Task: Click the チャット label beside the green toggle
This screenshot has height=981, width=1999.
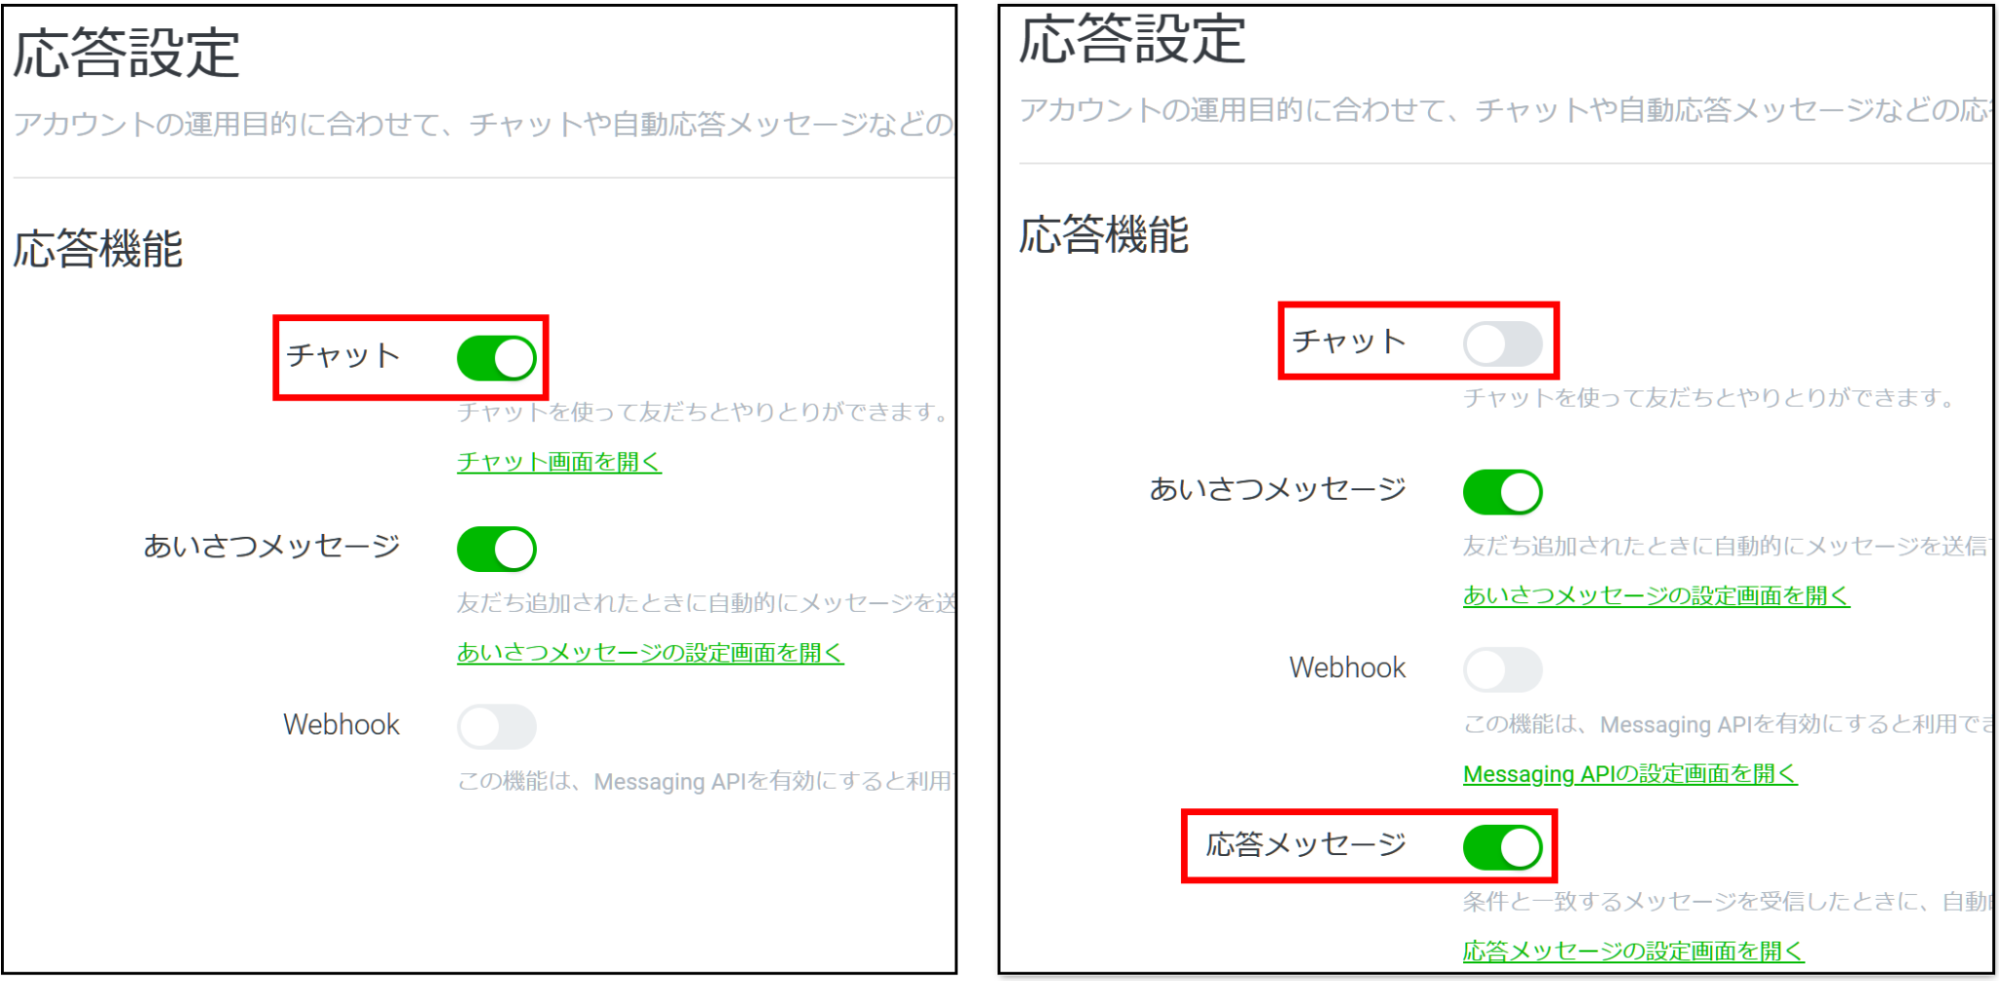Action: point(343,356)
